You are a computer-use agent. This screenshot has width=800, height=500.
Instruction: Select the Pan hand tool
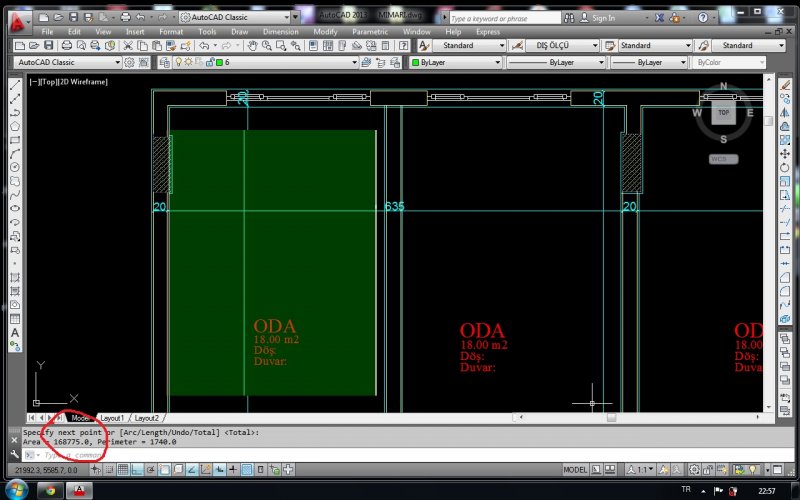tap(252, 45)
